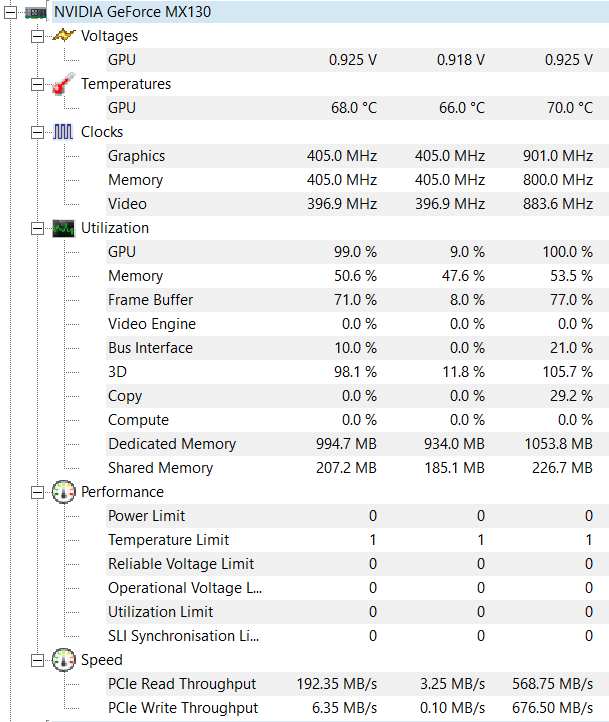Select the Bus Interface row

(x=150, y=348)
